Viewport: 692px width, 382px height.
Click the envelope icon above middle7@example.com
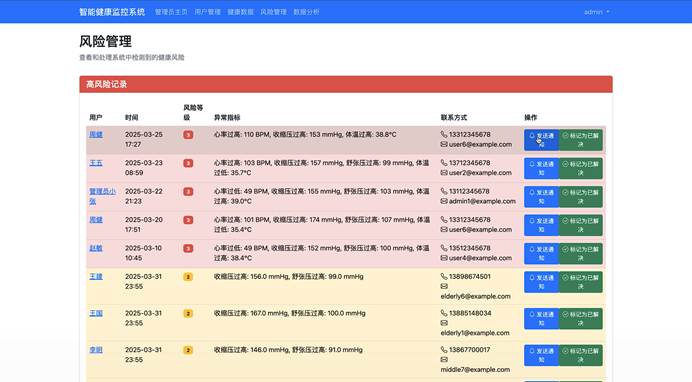[444, 360]
